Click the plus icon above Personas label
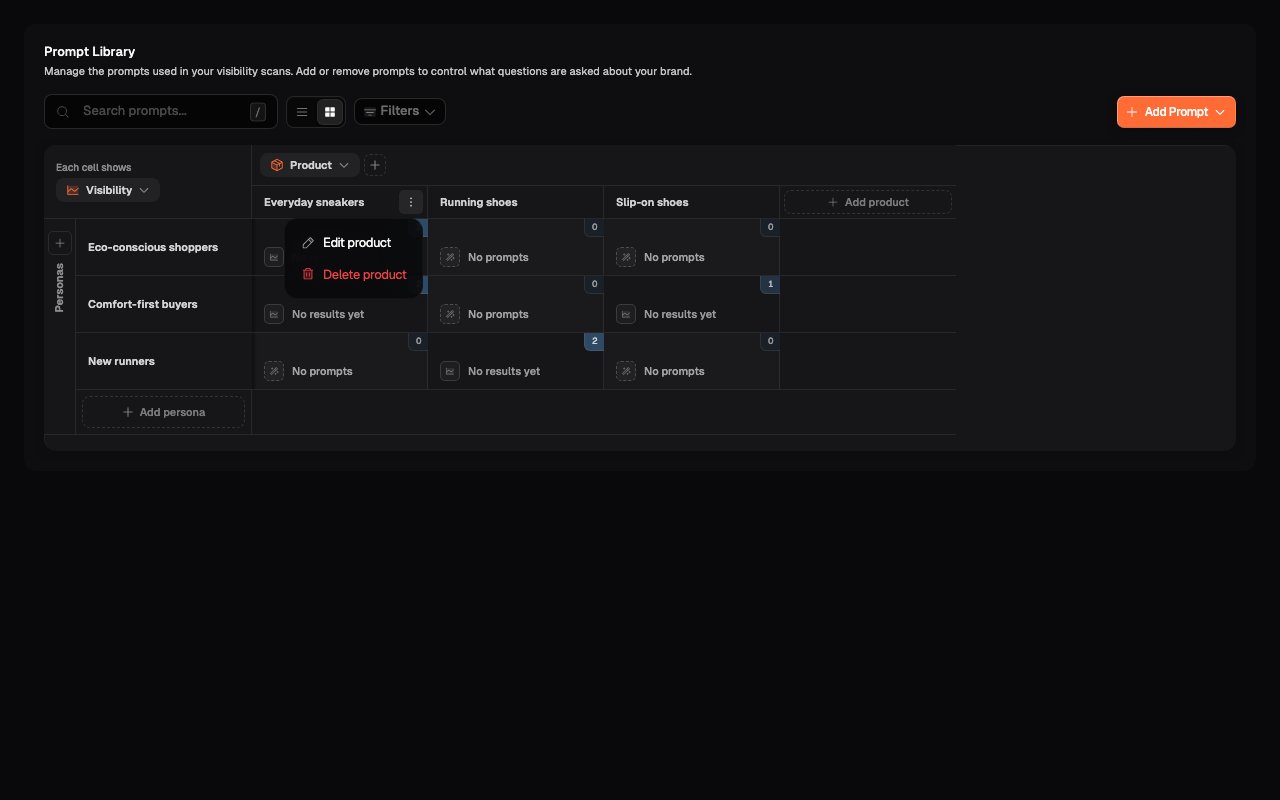The image size is (1280, 800). click(x=59, y=243)
